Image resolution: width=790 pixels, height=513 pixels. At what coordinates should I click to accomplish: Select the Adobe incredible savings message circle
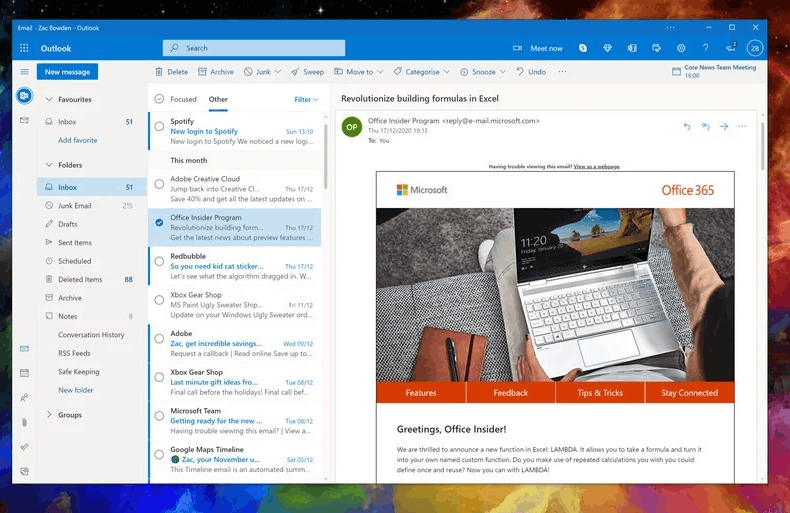pos(159,339)
